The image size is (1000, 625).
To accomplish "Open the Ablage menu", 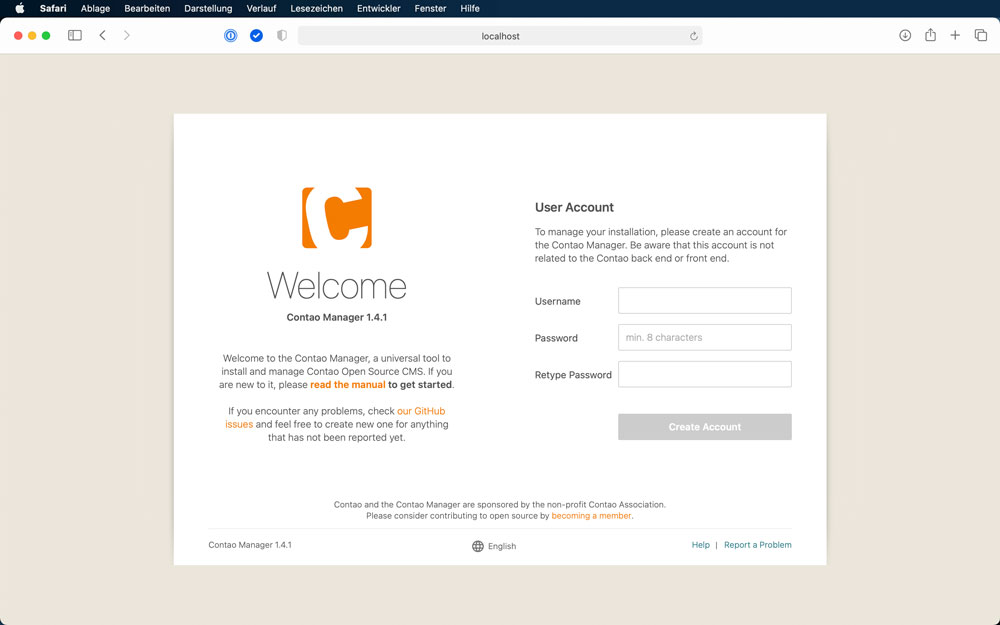I will 95,8.
